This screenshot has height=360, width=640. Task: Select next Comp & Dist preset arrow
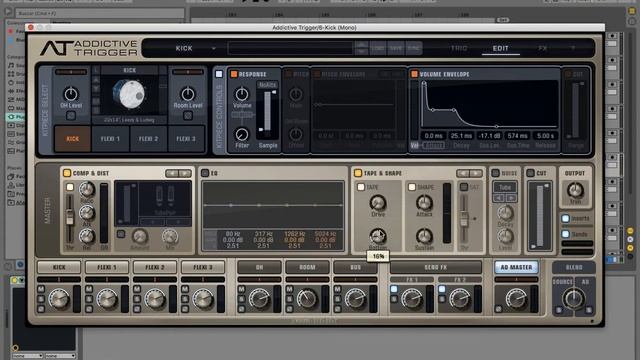[x=185, y=173]
